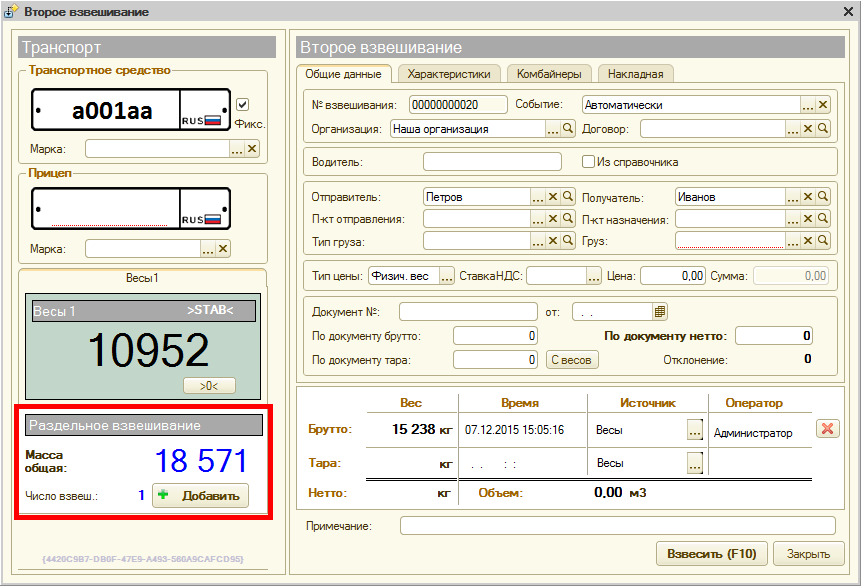Open СтавкаНДС selection button
This screenshot has width=861, height=586.
(x=594, y=275)
